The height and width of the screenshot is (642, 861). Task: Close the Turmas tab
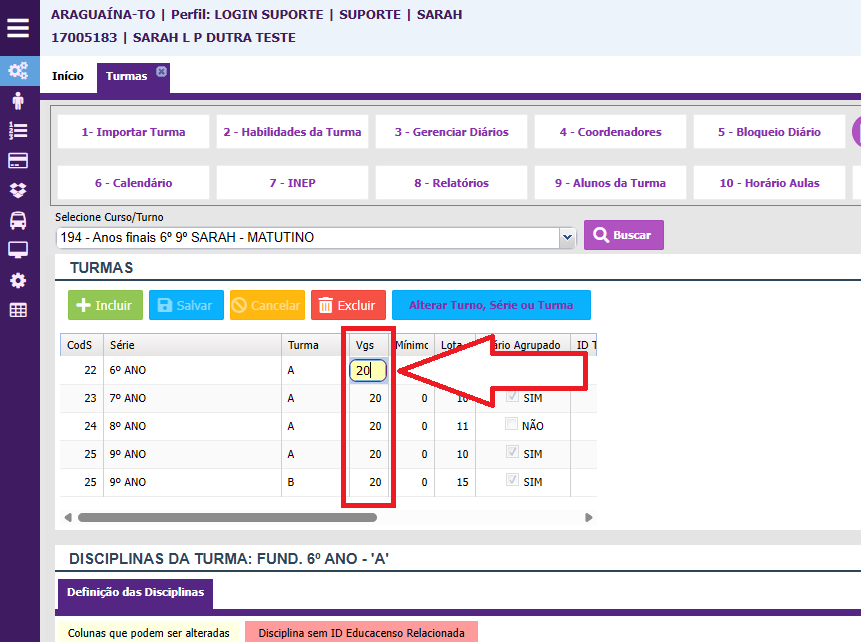162,71
